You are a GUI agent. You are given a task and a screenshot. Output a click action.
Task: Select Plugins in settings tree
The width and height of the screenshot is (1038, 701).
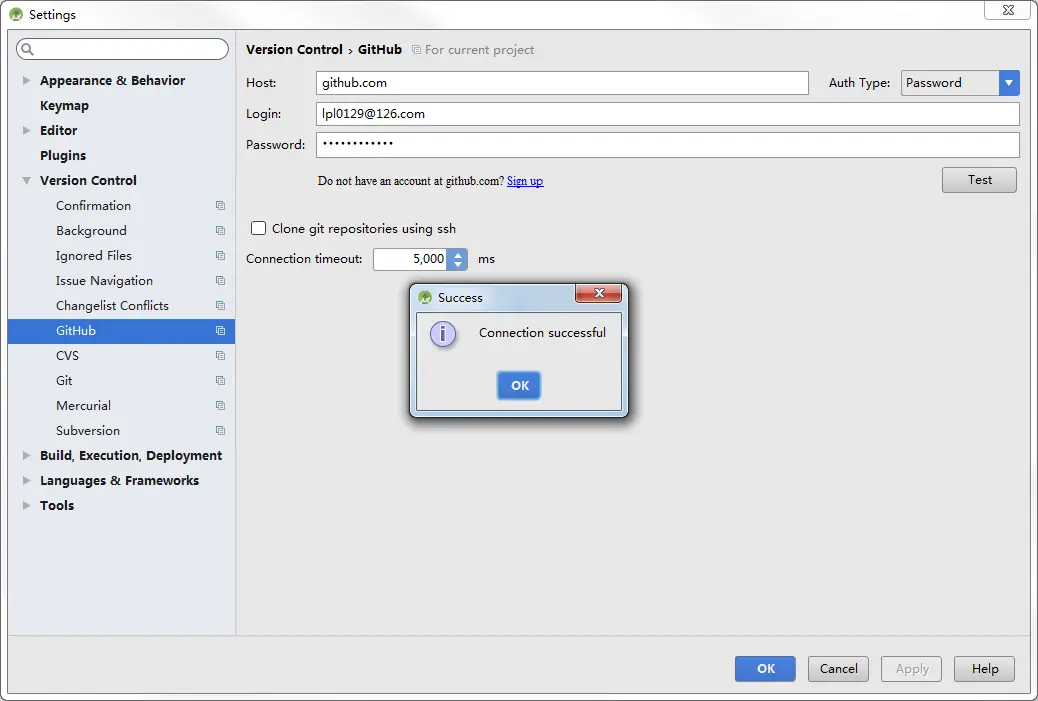[63, 156]
